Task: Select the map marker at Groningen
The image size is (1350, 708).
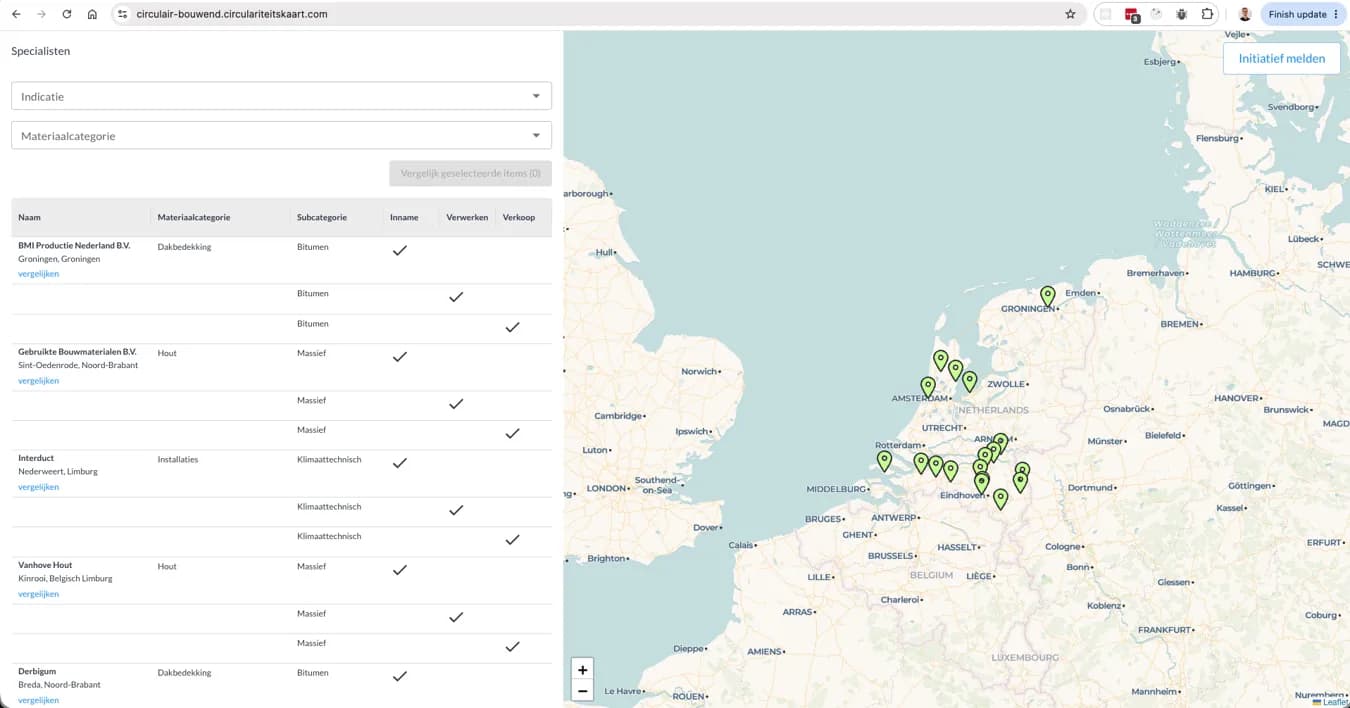Action: [x=1047, y=296]
